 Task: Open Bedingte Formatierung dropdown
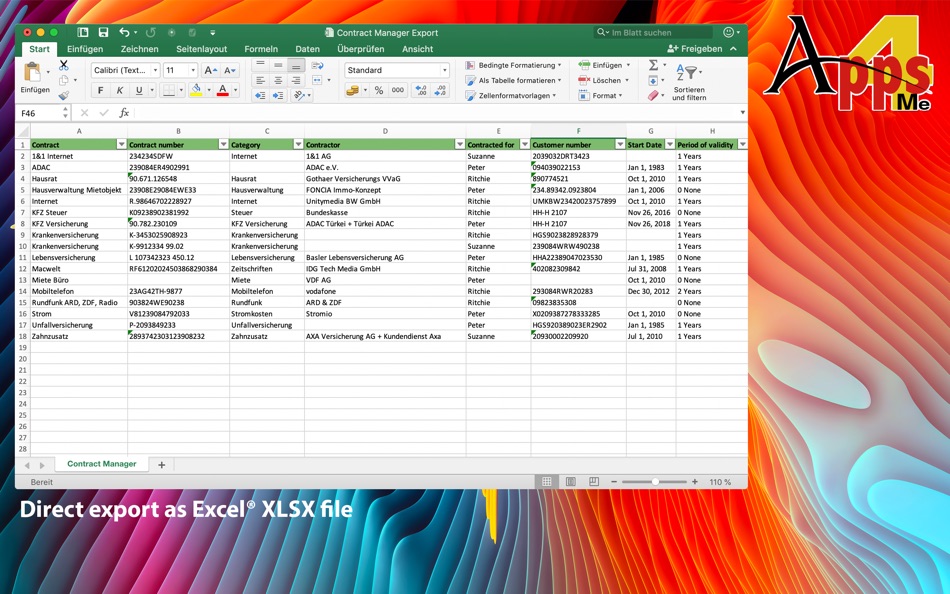pyautogui.click(x=513, y=65)
